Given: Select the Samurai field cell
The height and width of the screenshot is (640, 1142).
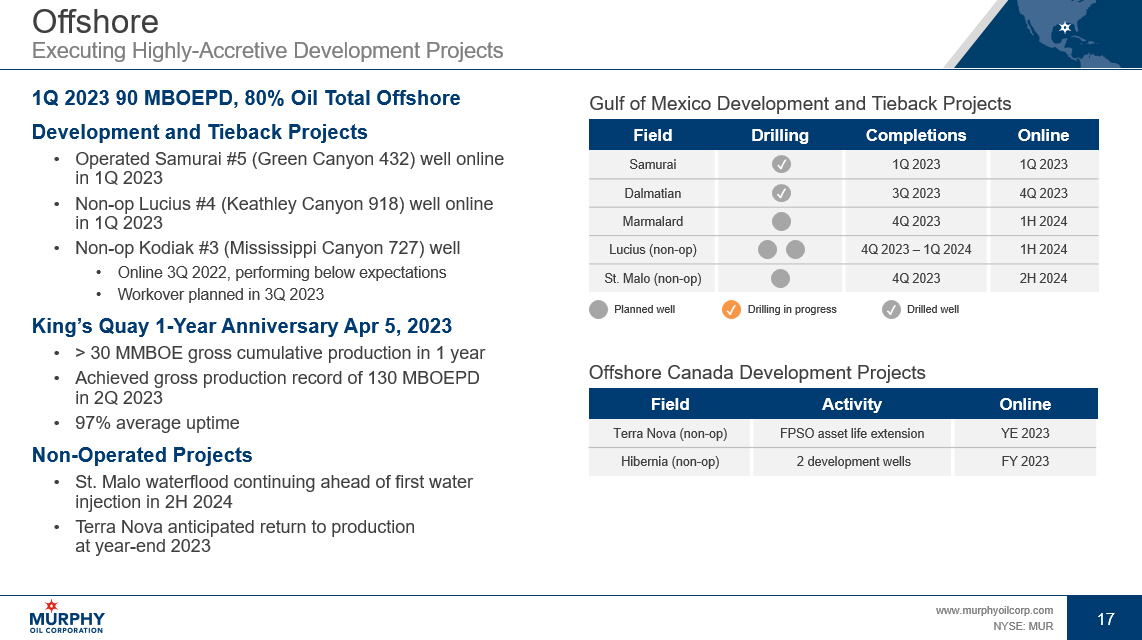Looking at the screenshot, I should coord(653,165).
